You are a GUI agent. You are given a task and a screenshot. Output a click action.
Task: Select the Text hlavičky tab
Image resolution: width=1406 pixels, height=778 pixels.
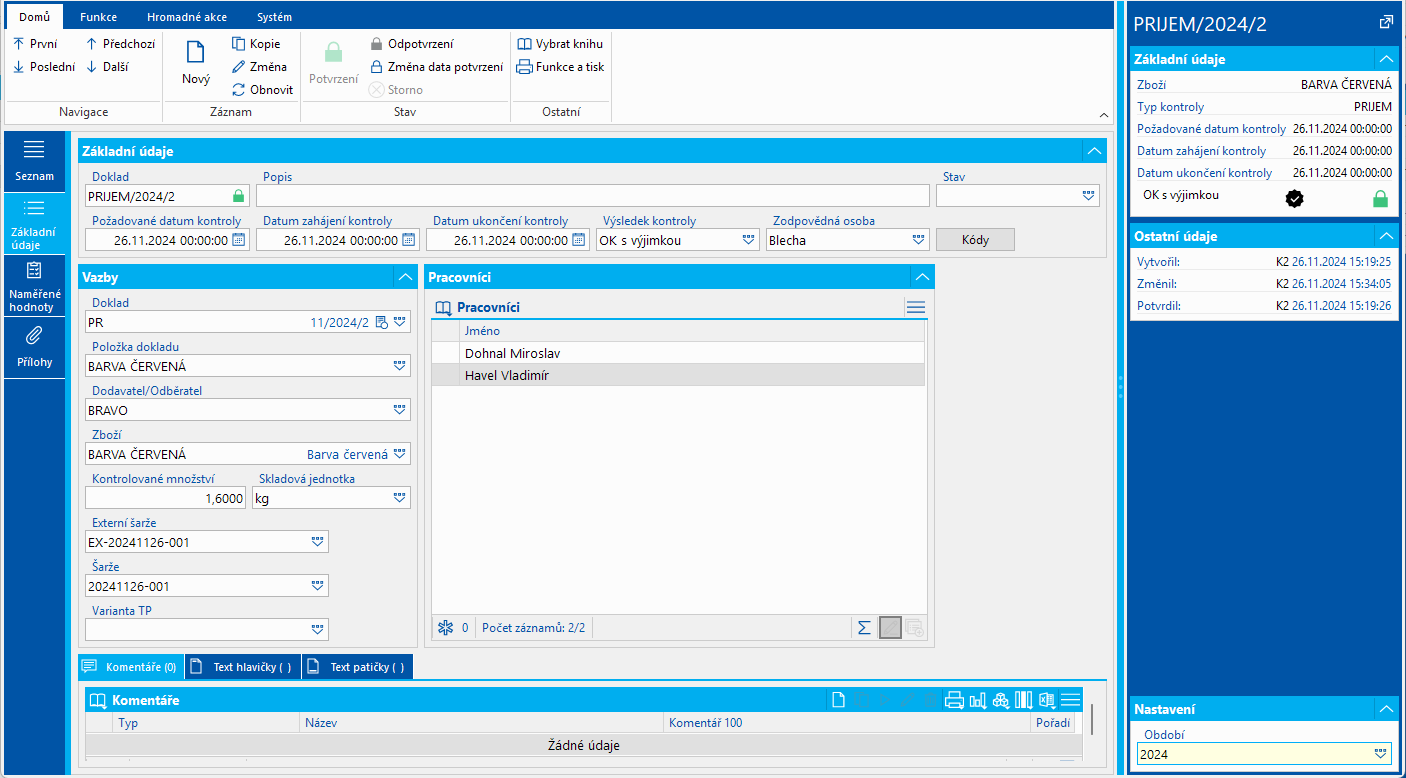243,667
